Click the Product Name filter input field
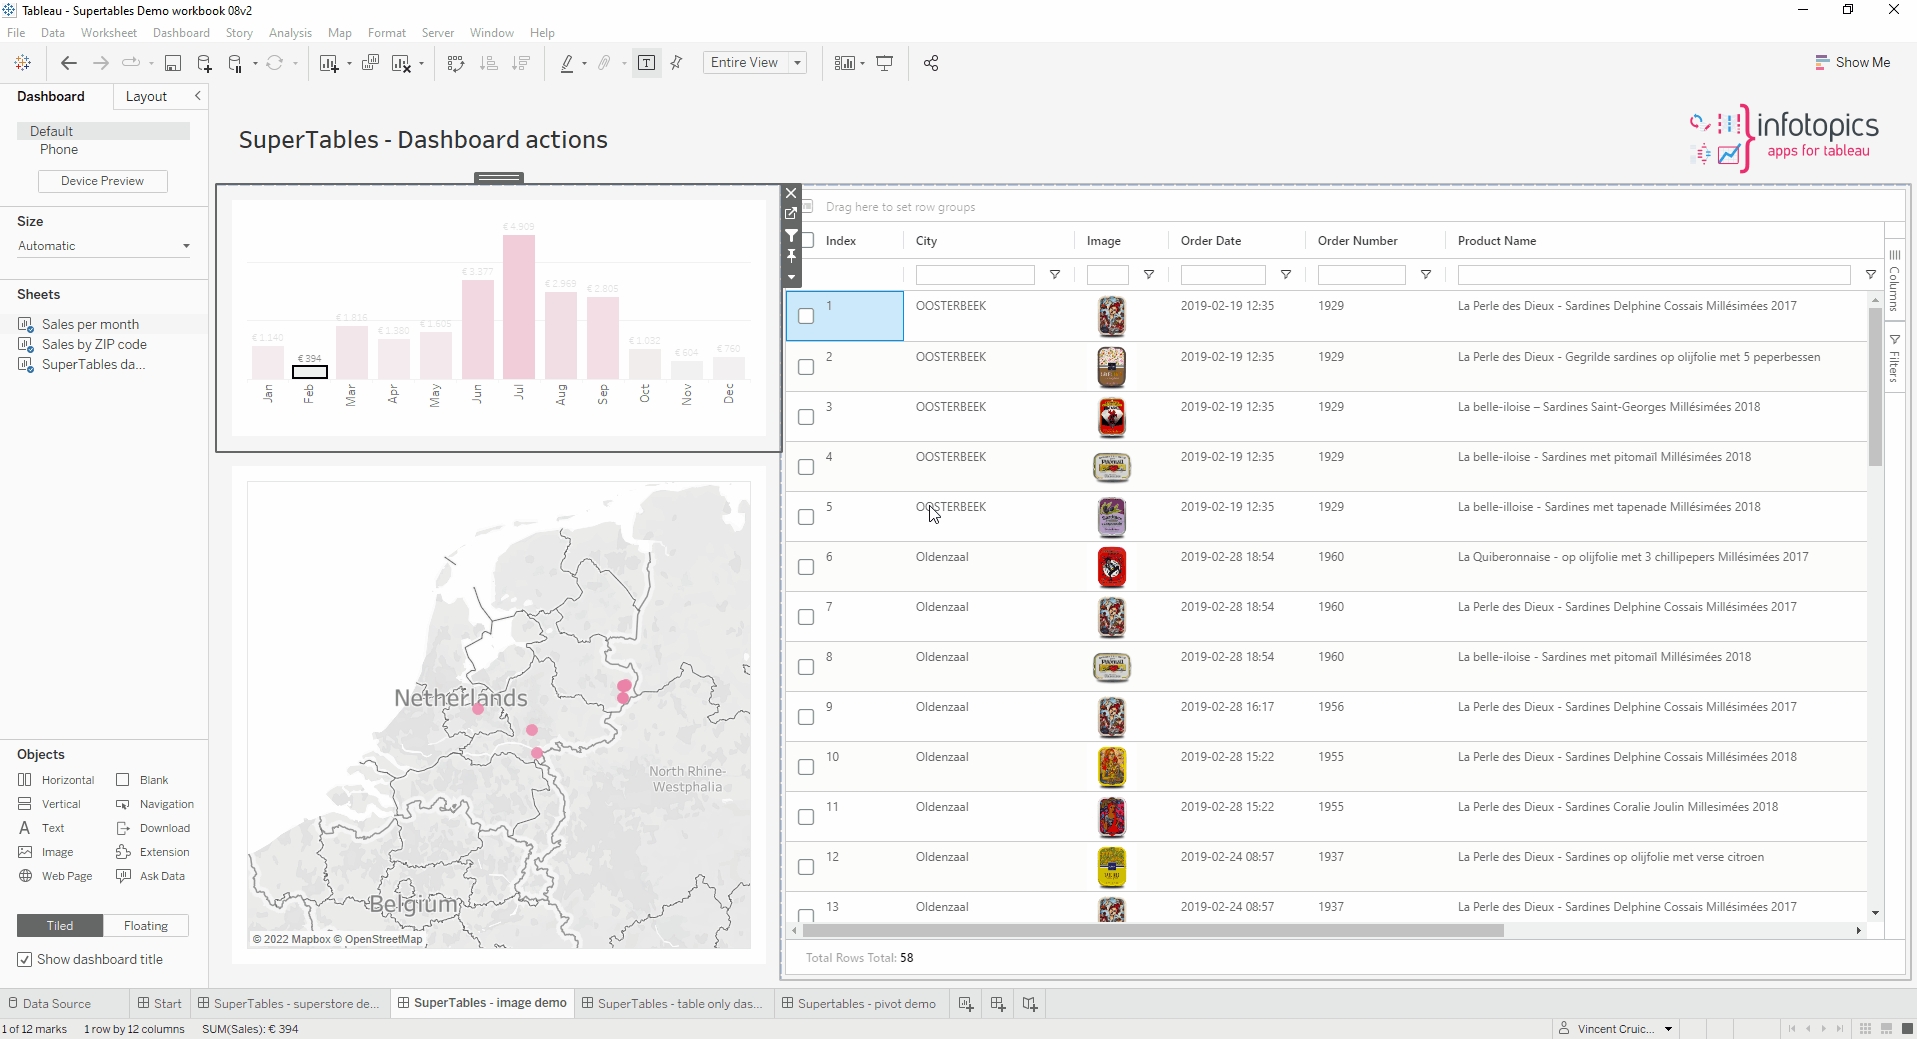Screen dimensions: 1917x1039 1653,275
